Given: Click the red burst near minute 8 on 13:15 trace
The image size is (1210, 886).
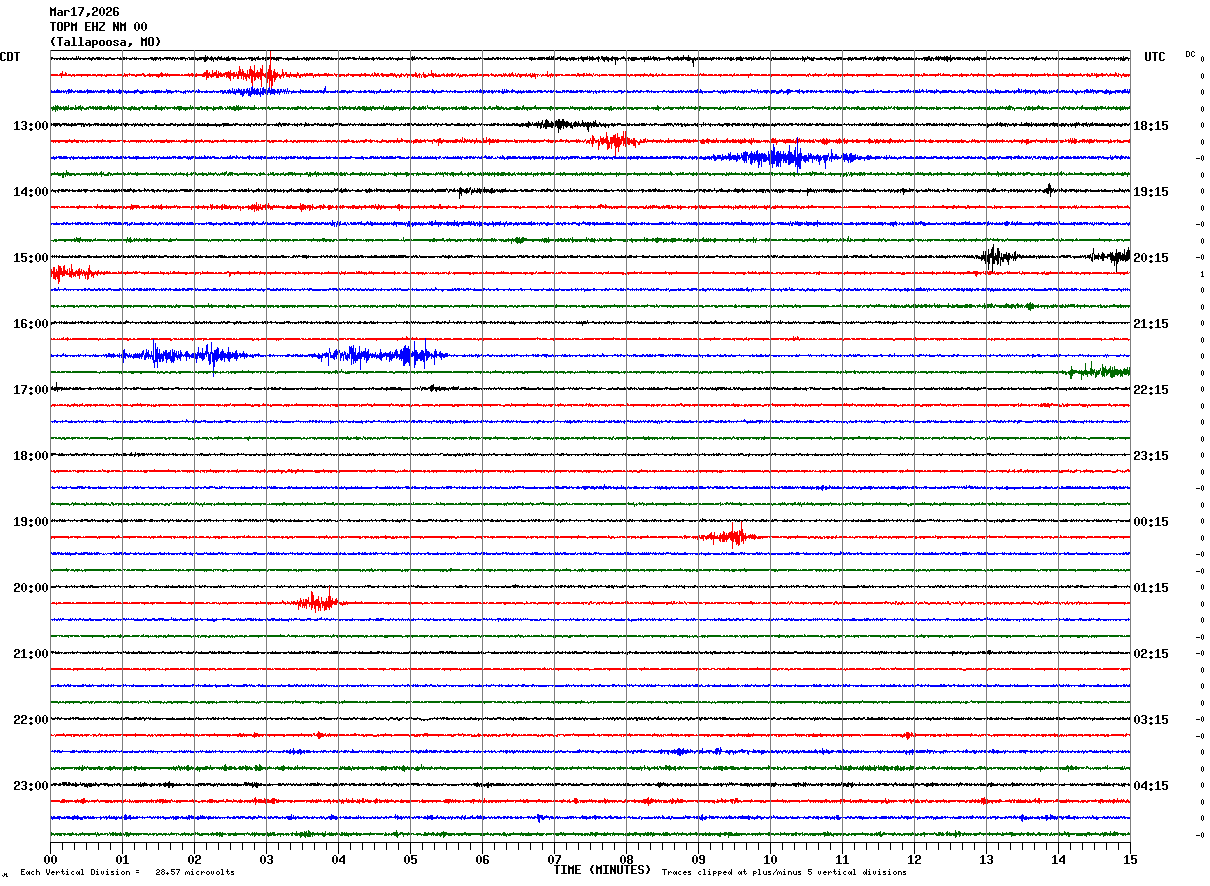Looking at the screenshot, I should [x=614, y=141].
